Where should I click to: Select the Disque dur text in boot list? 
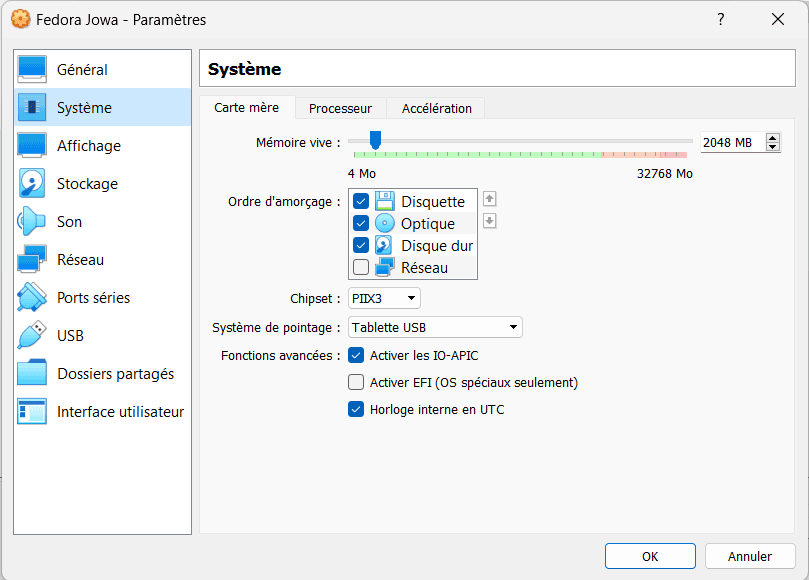[x=437, y=246]
